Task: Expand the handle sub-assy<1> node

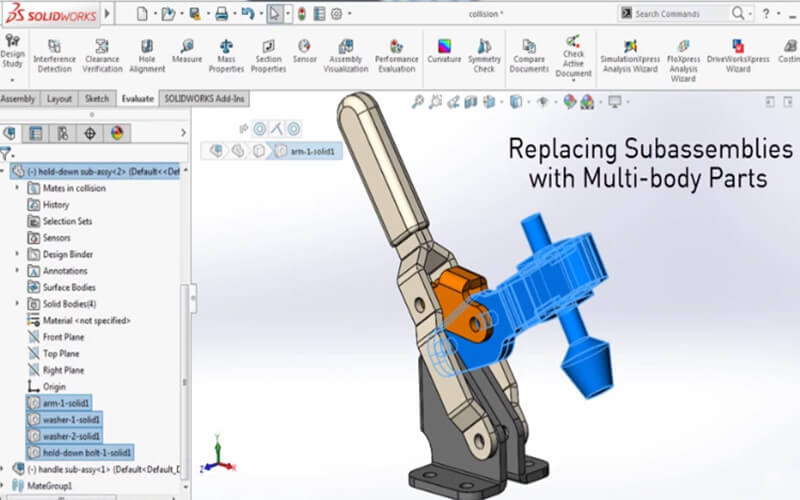Action: pyautogui.click(x=3, y=468)
